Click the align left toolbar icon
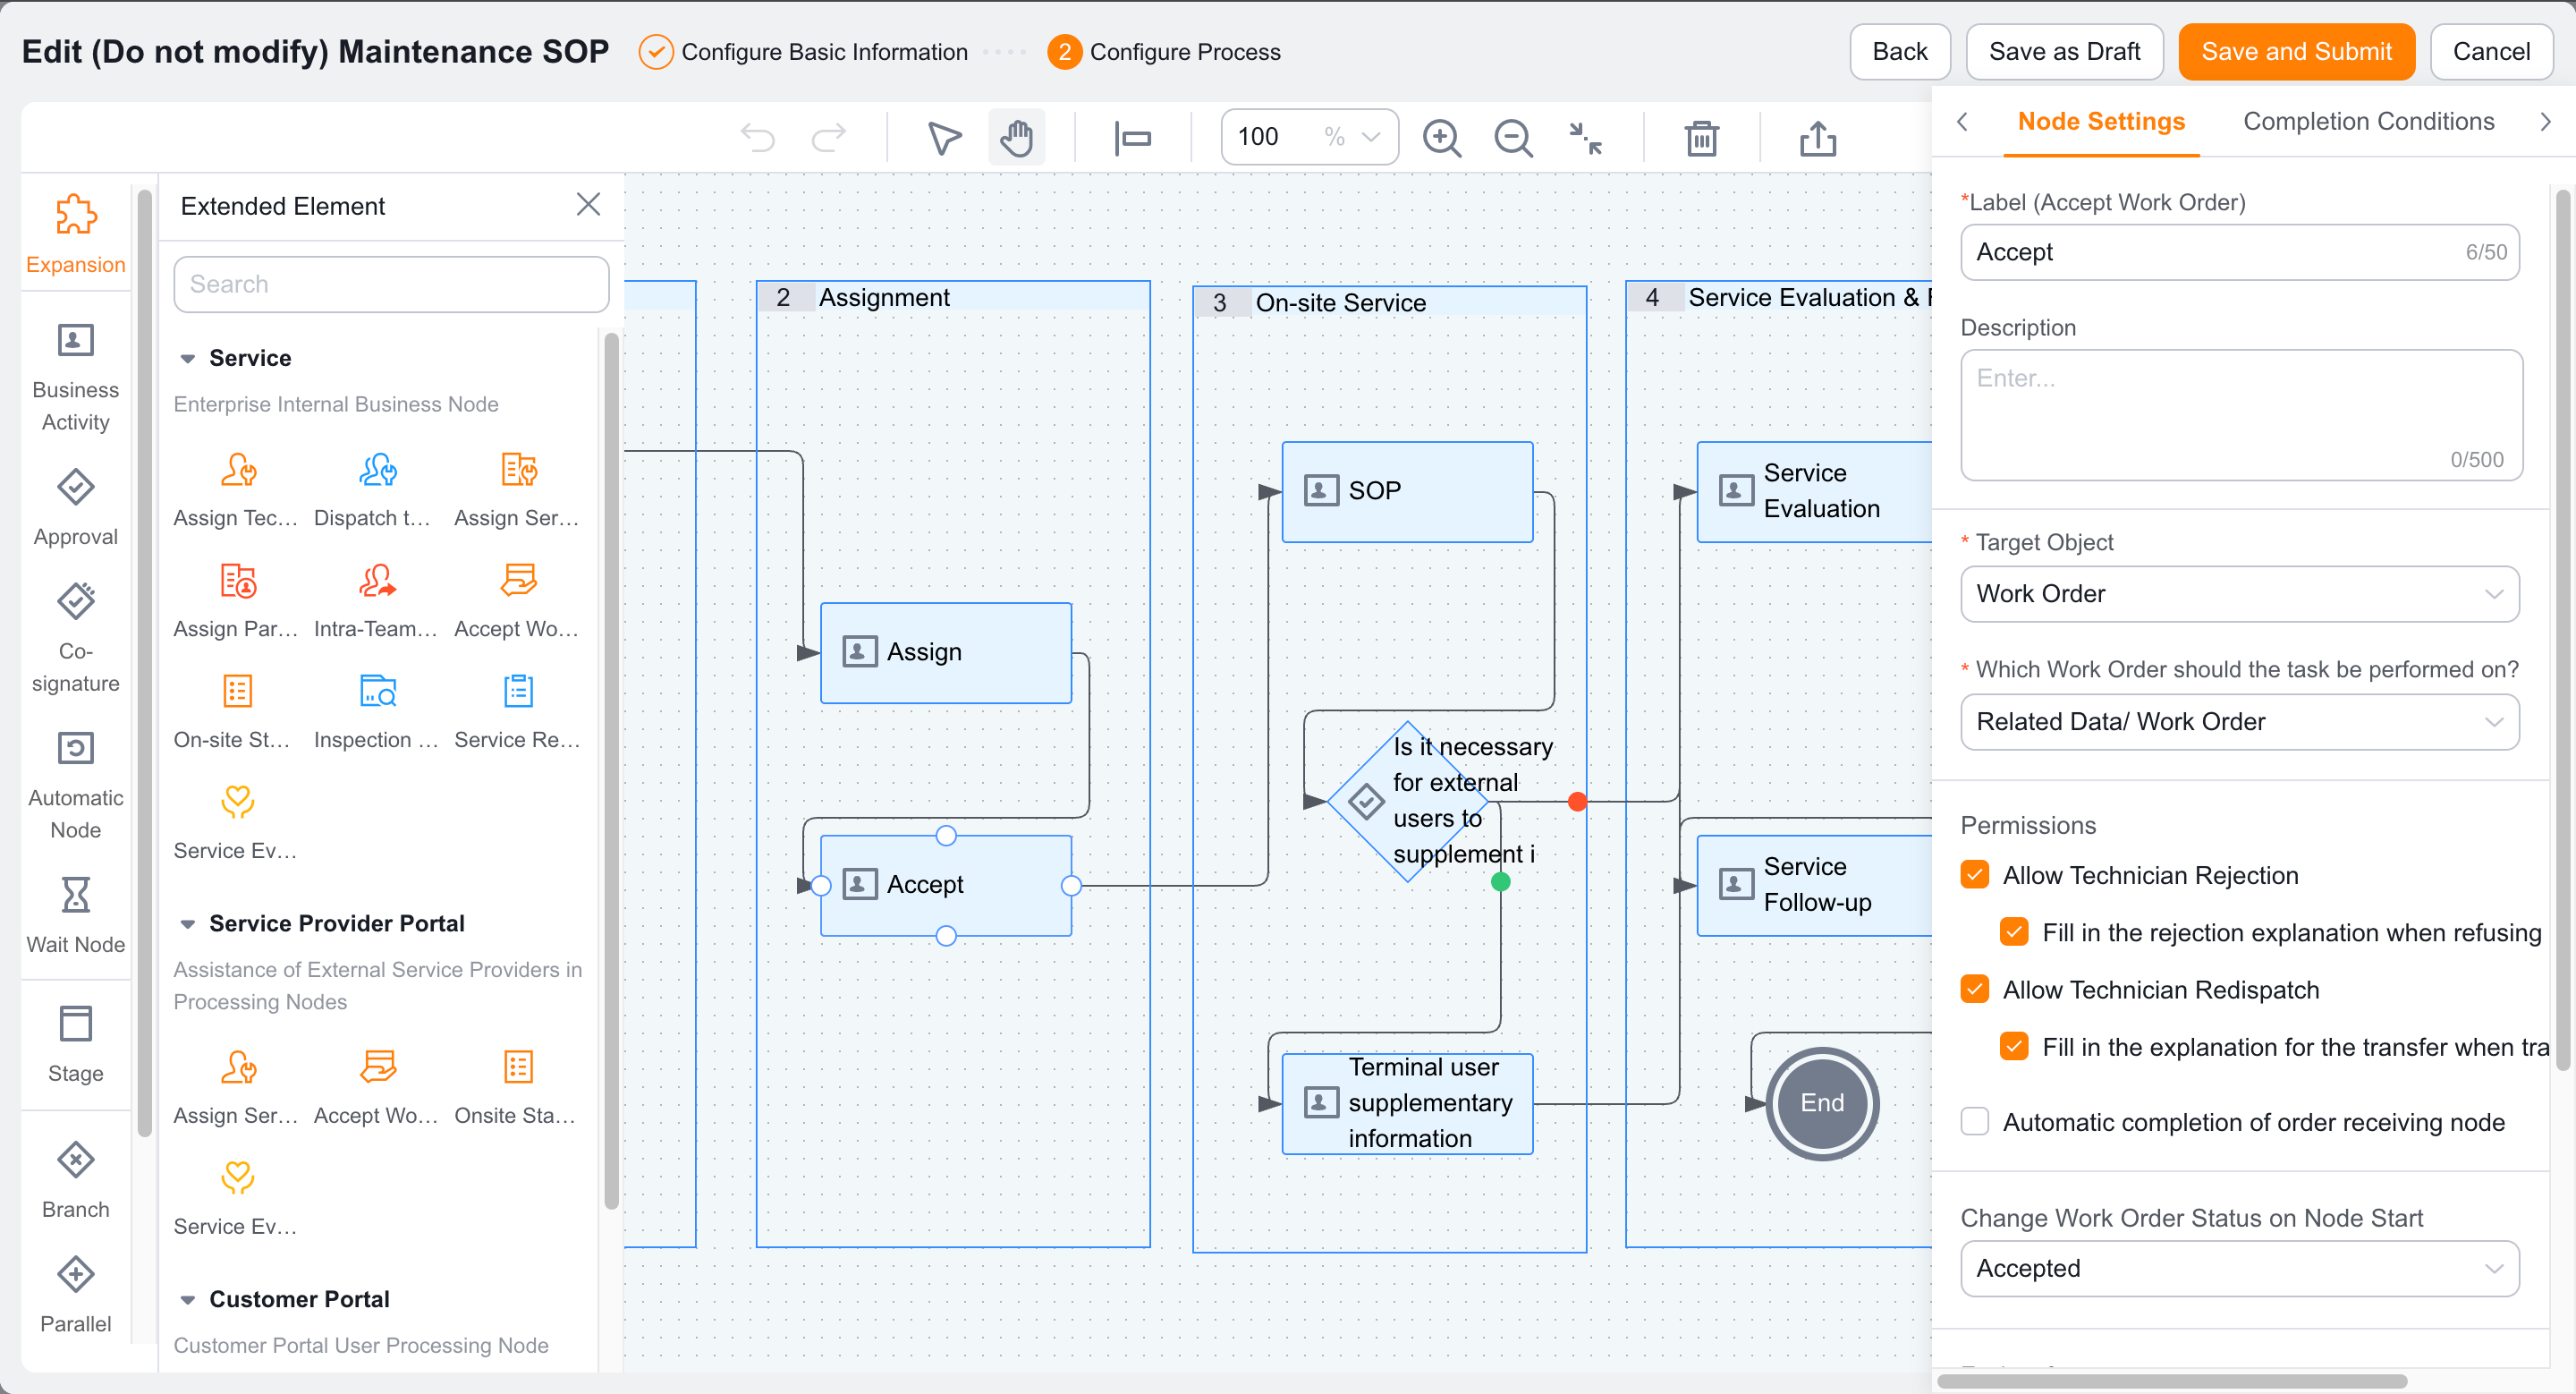 pos(1133,137)
